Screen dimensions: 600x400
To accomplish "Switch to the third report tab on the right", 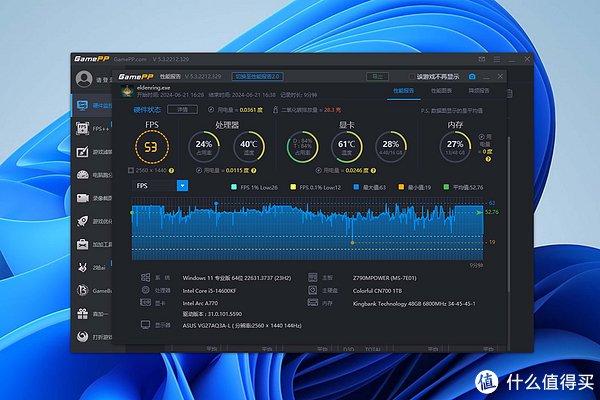I will [479, 91].
